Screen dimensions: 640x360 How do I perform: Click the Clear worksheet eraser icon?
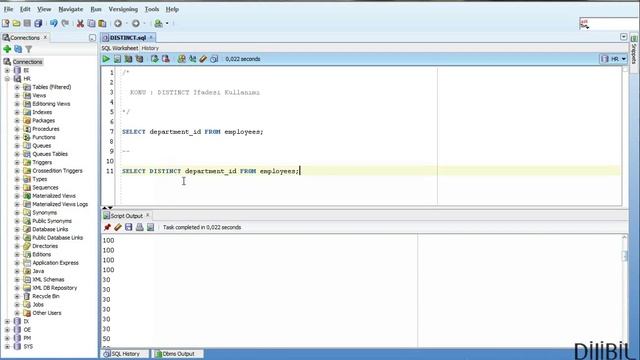203,59
